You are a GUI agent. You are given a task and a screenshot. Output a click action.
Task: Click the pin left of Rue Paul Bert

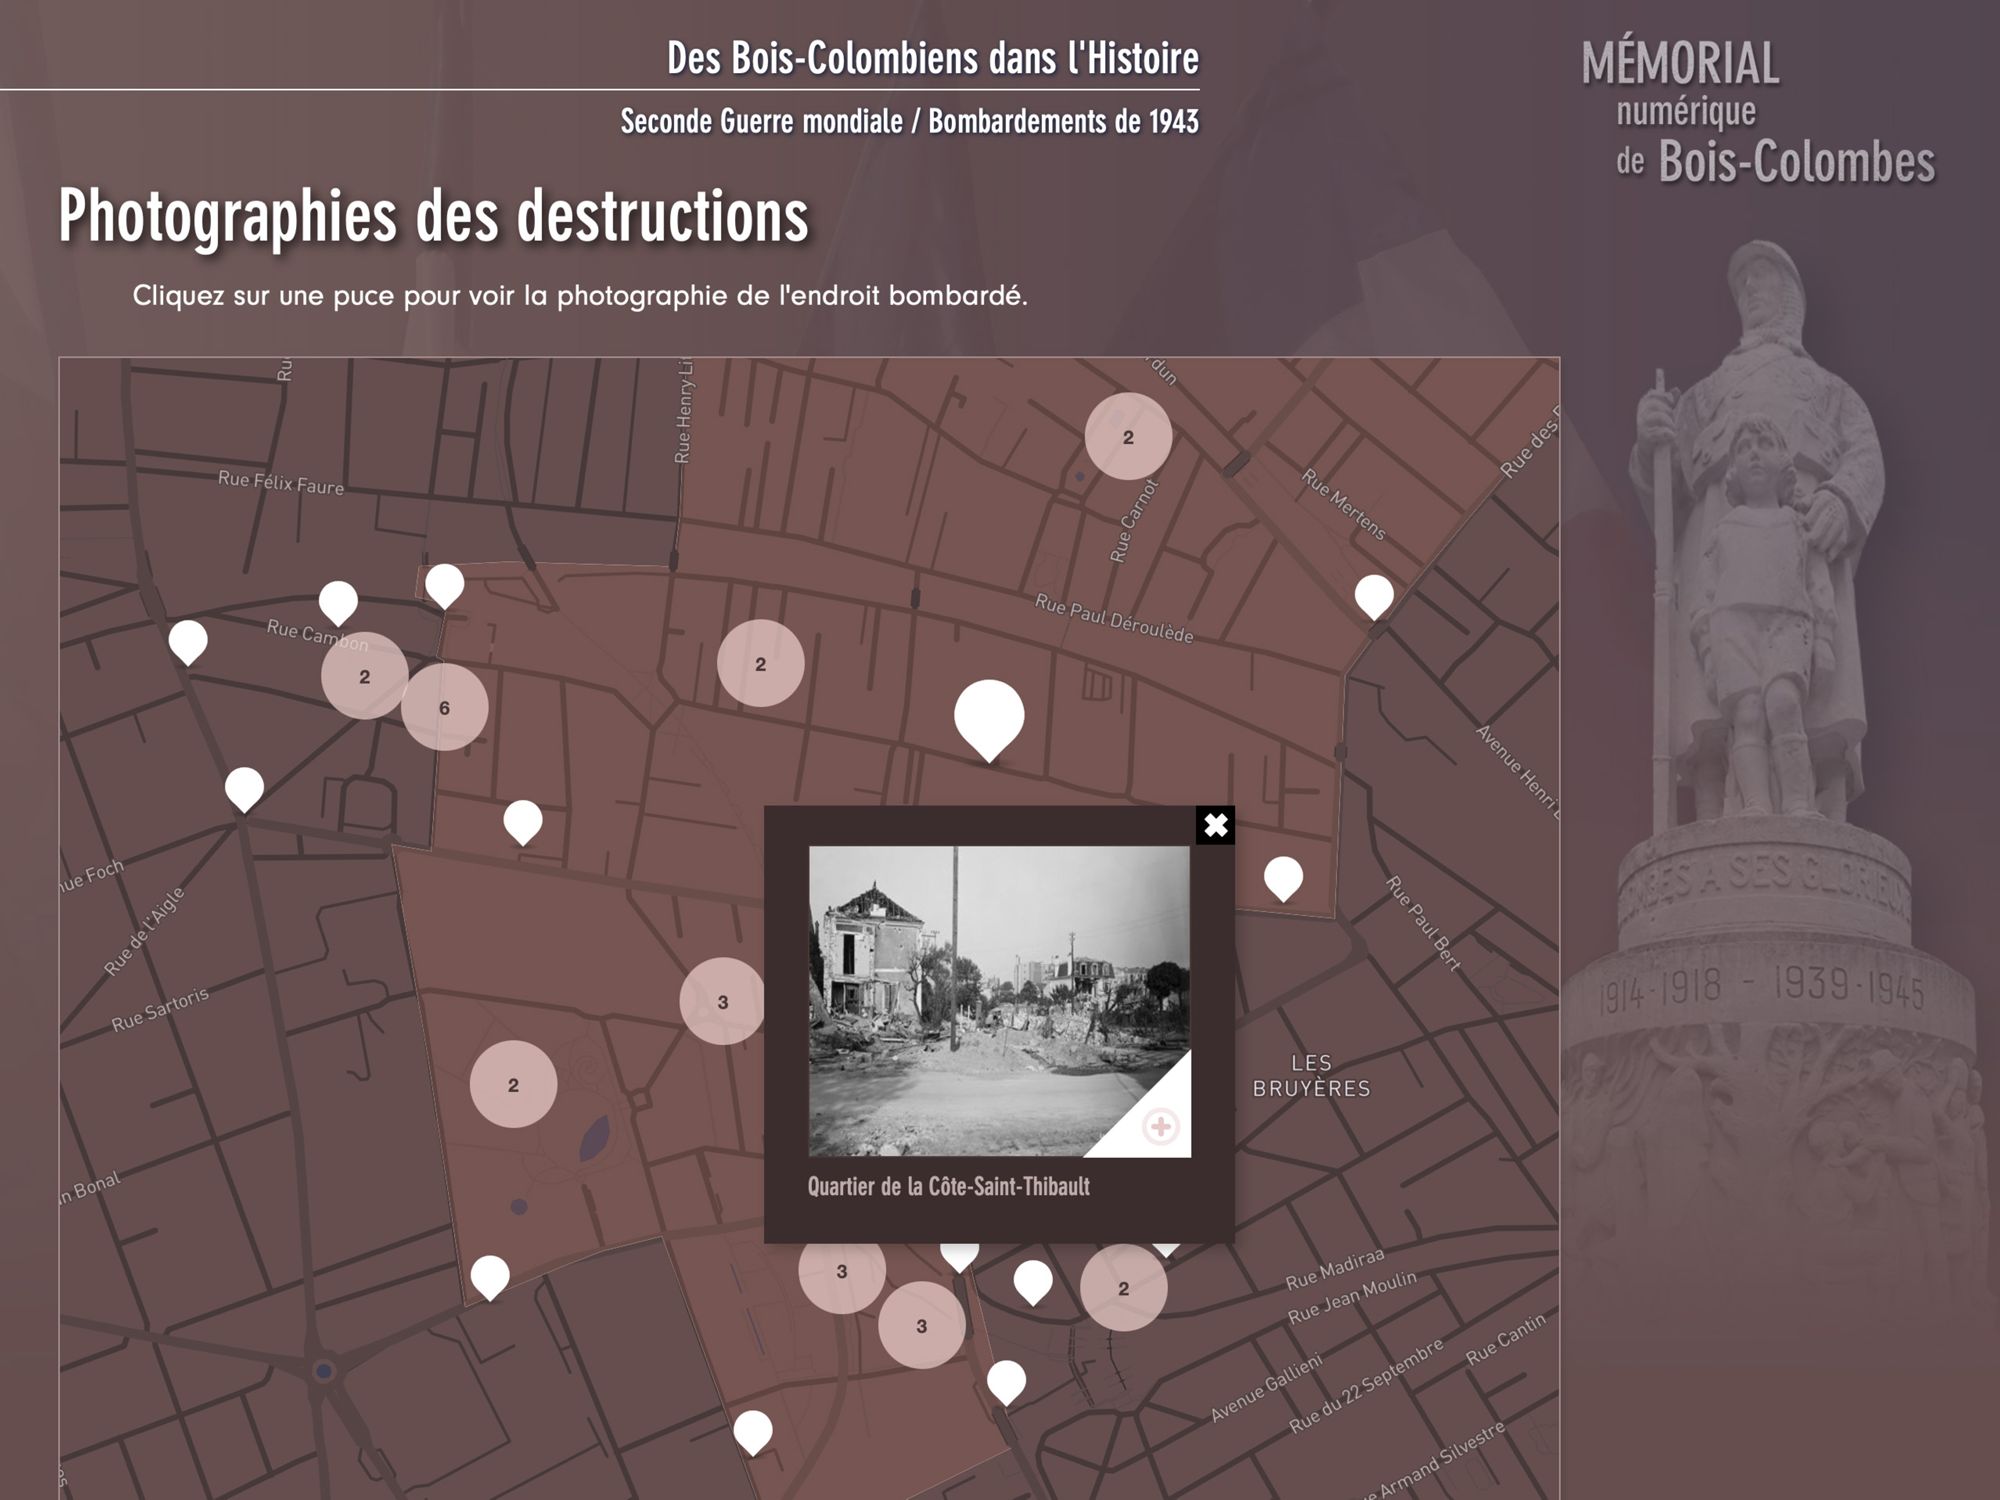[1283, 876]
